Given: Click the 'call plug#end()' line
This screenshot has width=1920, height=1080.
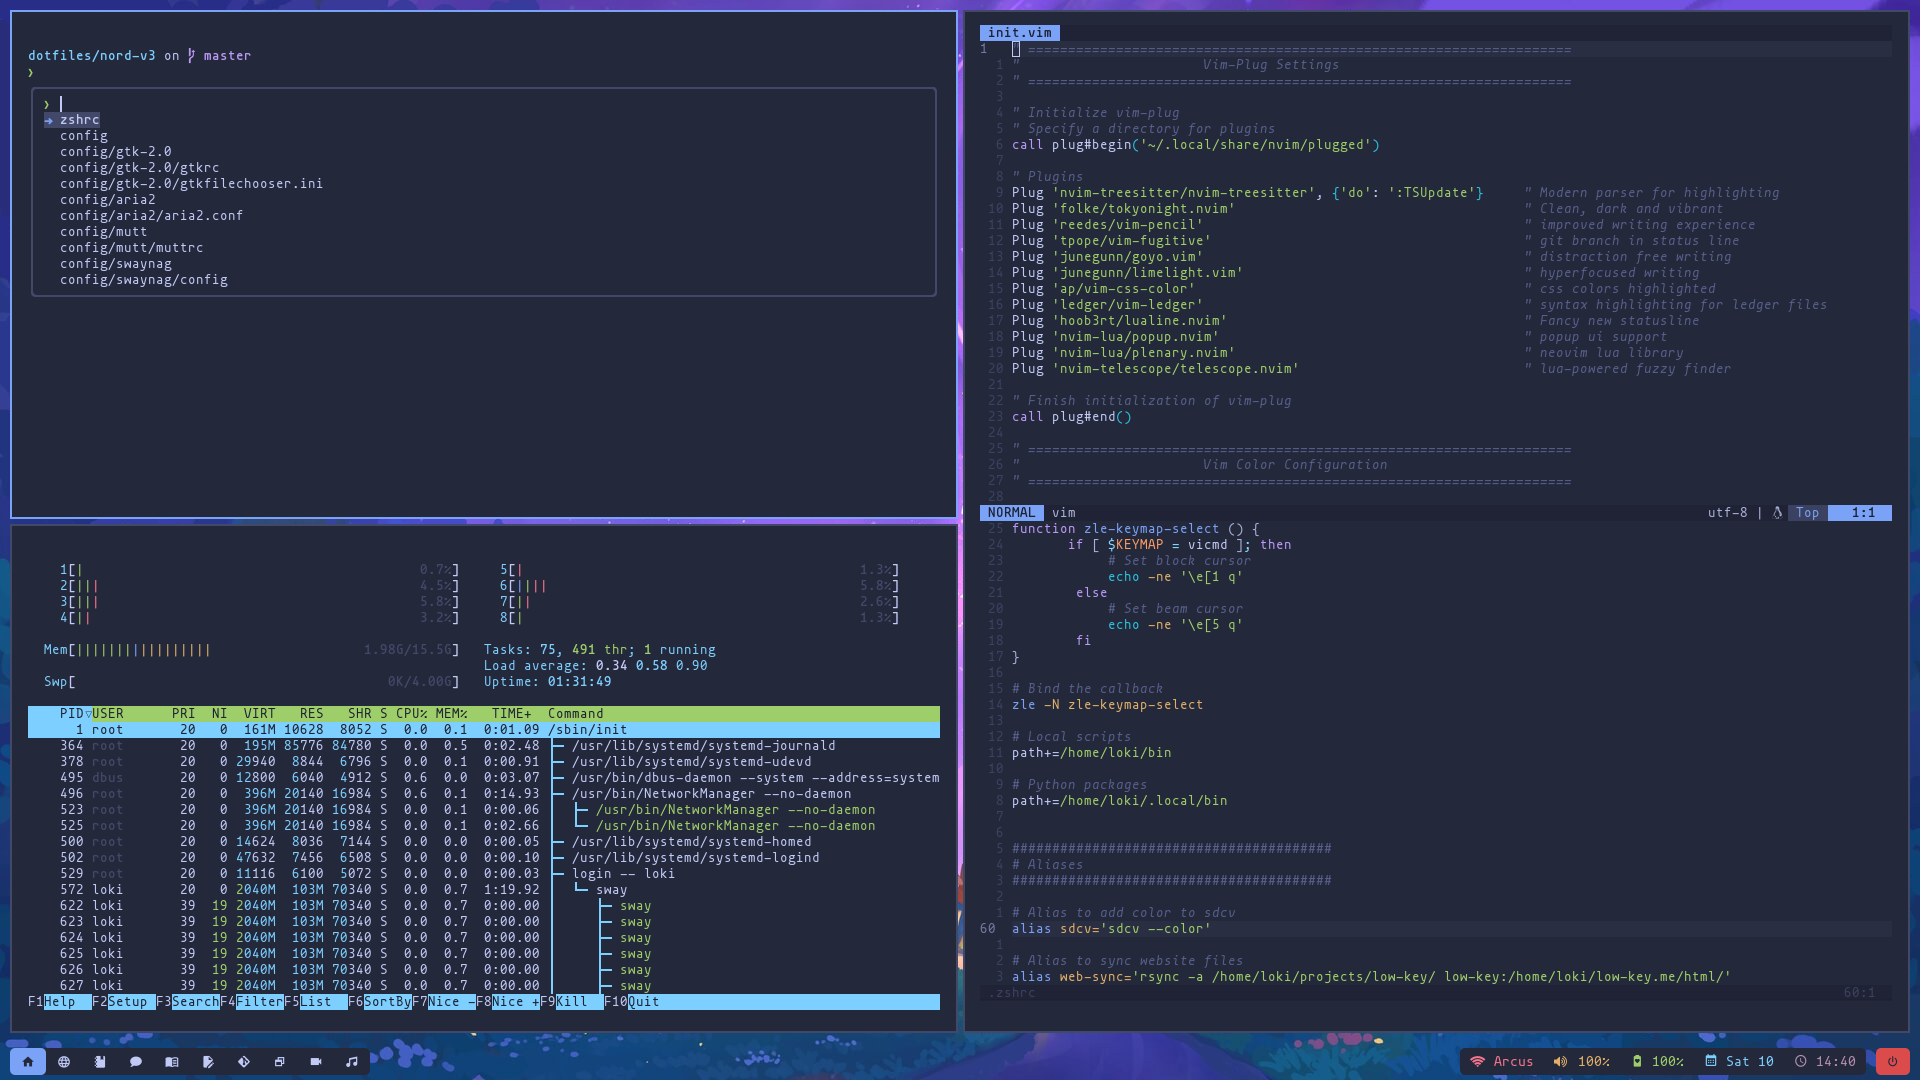Looking at the screenshot, I should click(x=1071, y=417).
